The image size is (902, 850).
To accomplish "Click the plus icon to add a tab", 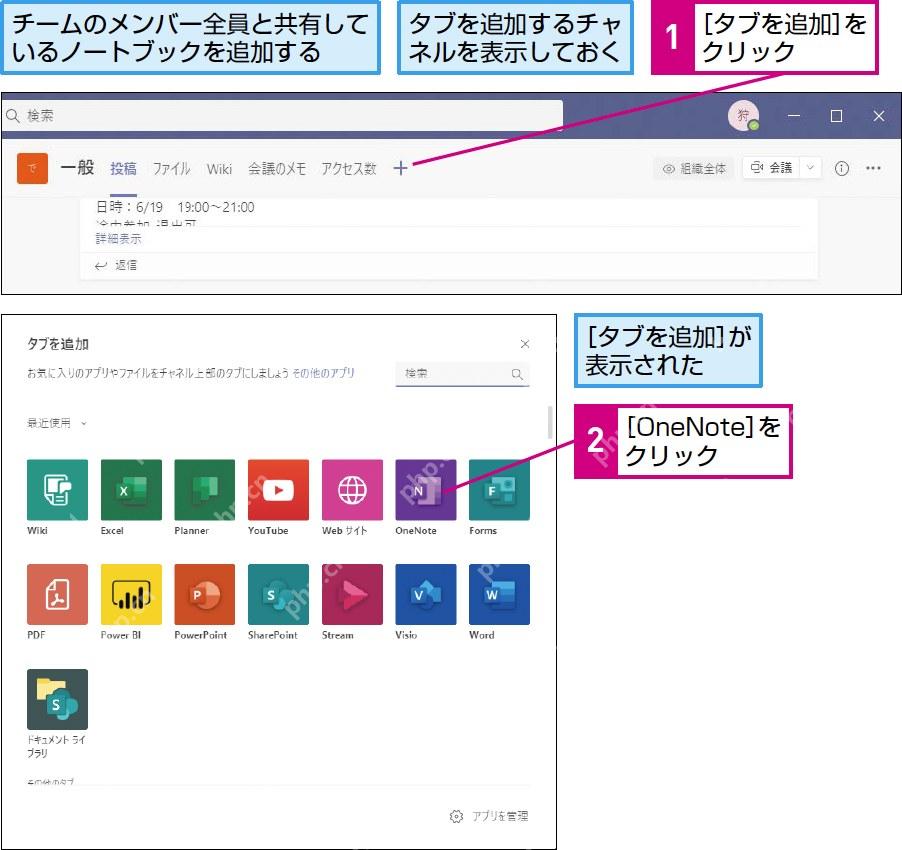I will (400, 168).
